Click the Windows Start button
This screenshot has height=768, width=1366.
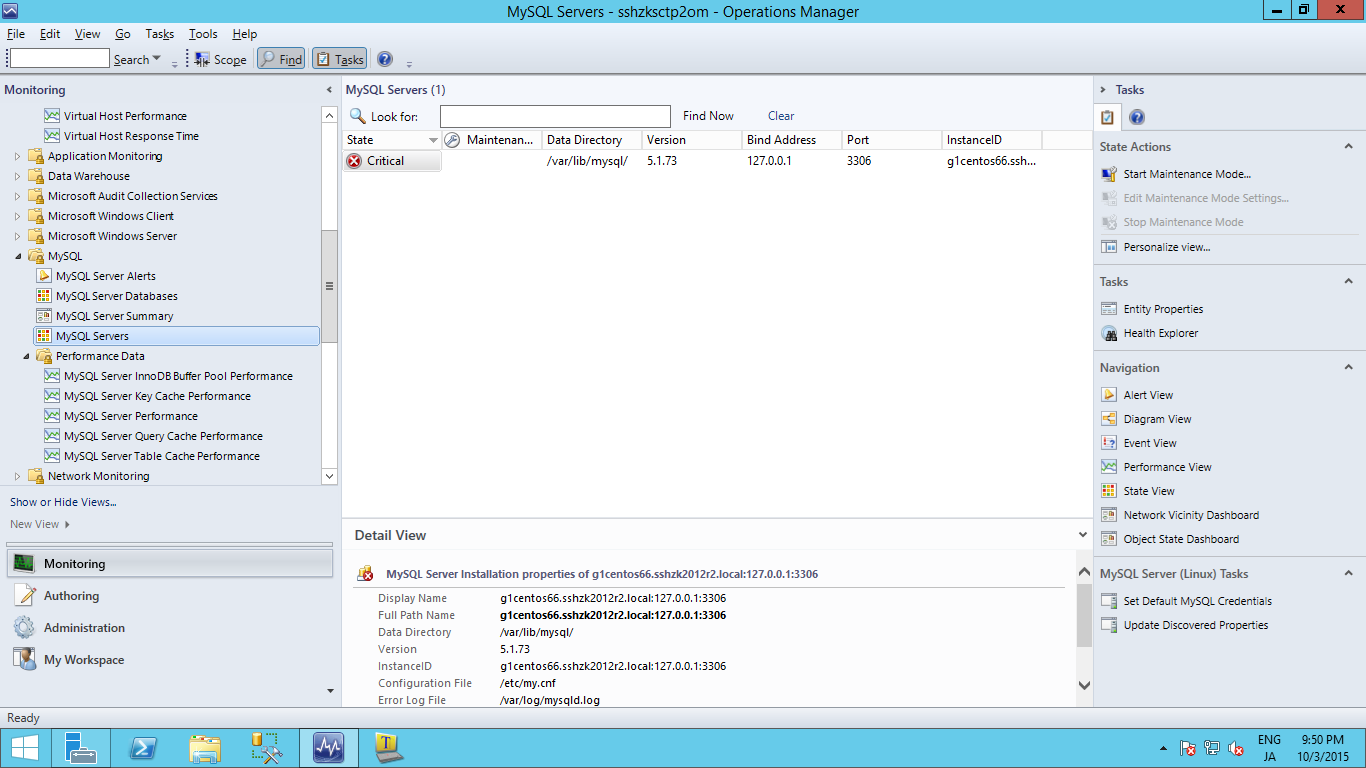tap(24, 747)
